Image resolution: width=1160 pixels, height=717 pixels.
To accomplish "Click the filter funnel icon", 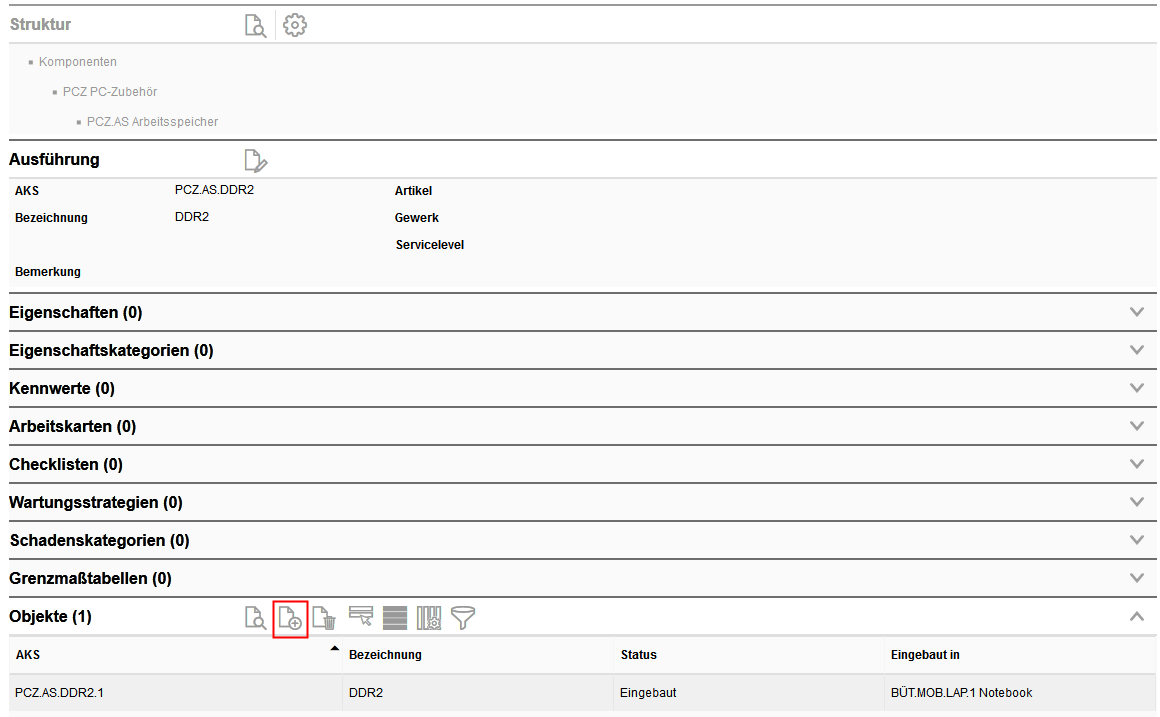I will 462,618.
